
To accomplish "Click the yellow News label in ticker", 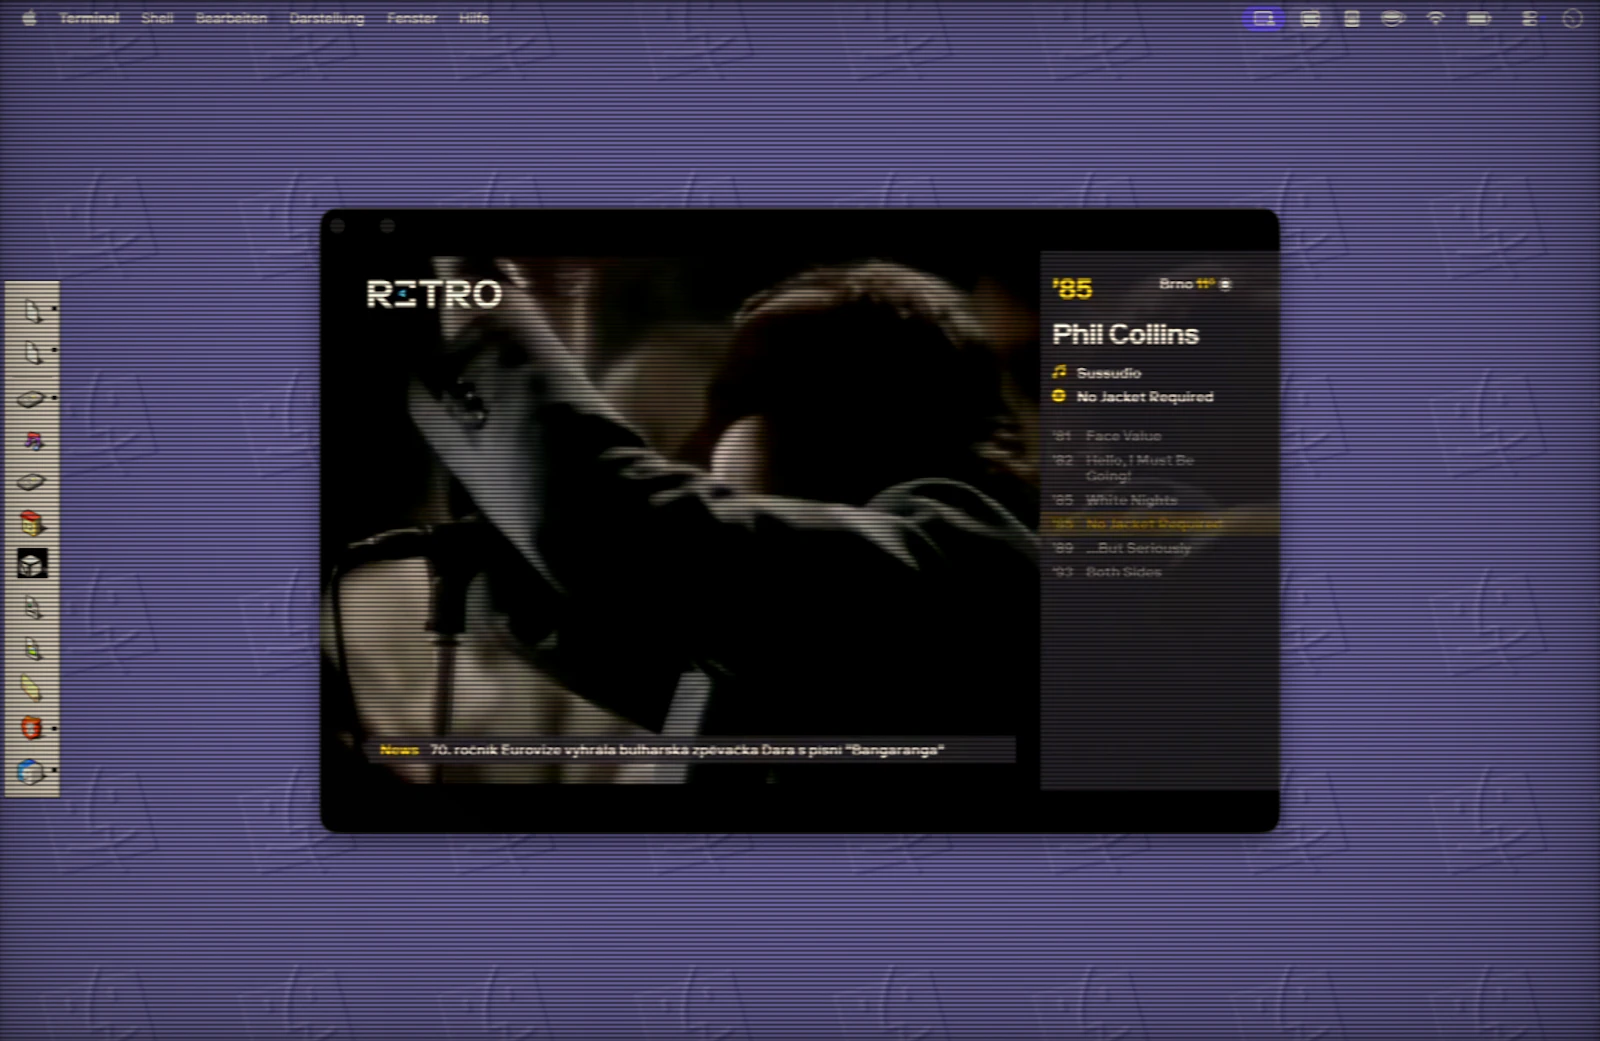I will 399,750.
